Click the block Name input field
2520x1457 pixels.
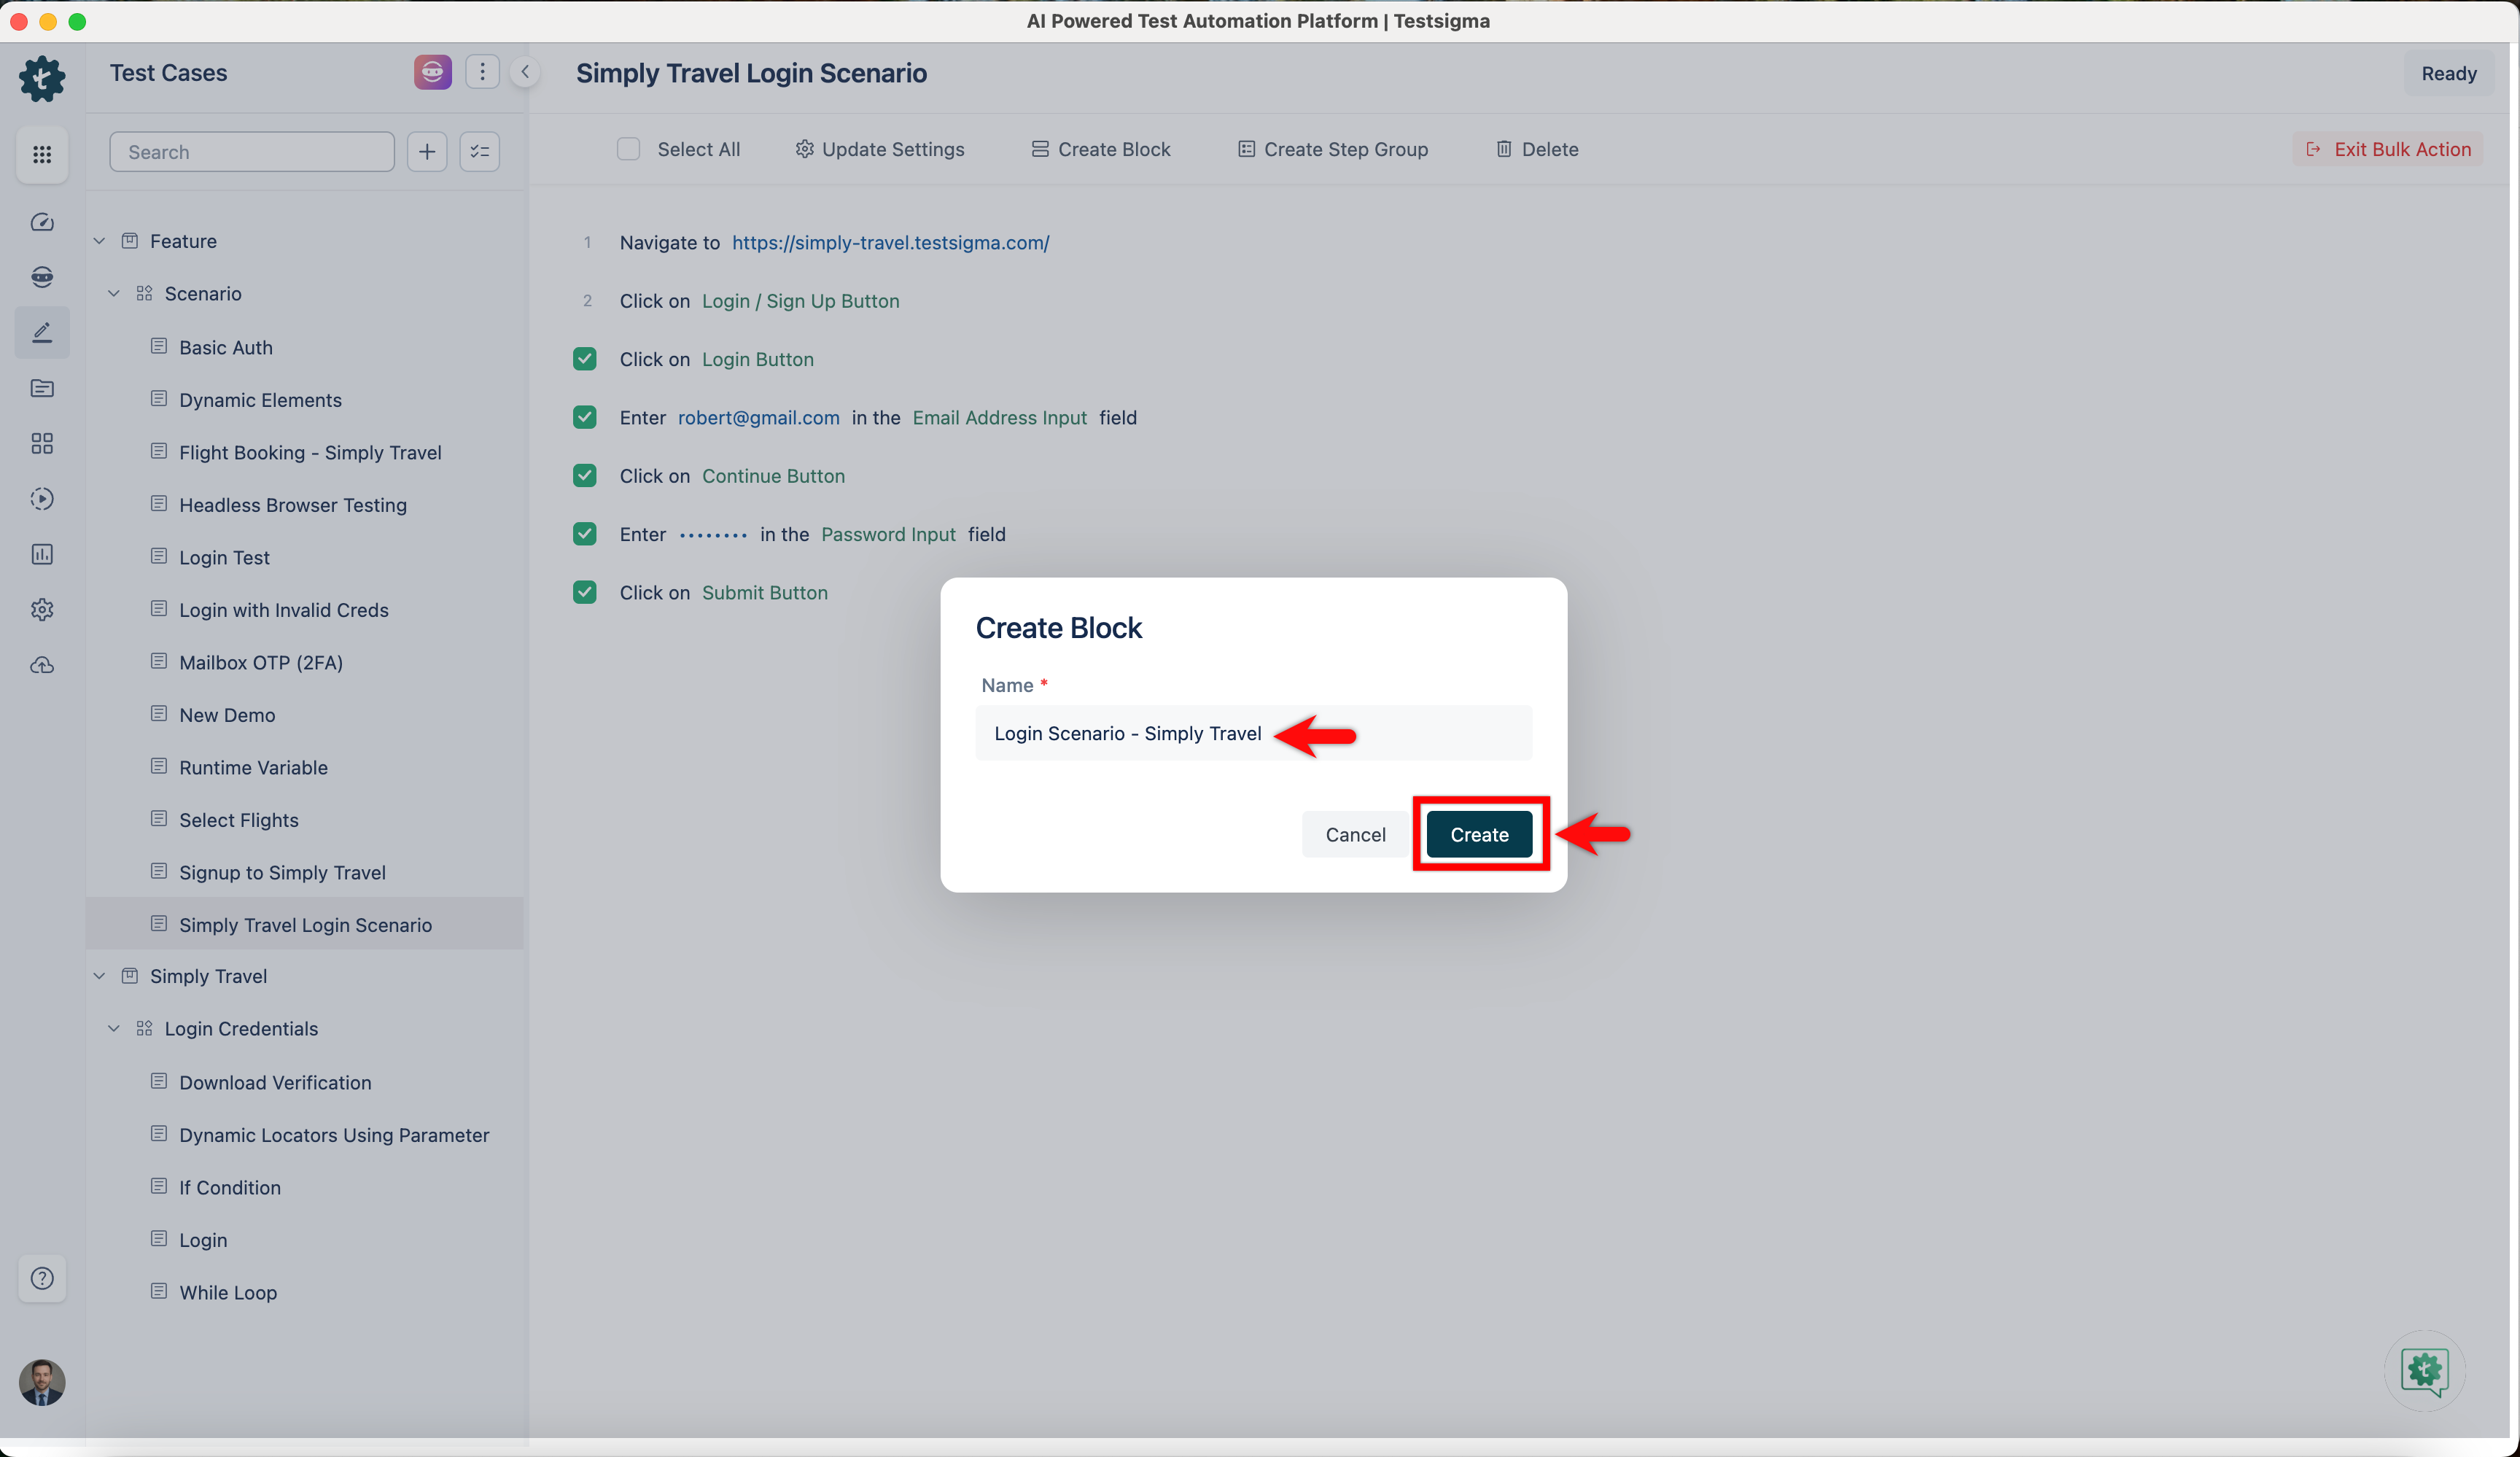pos(1252,733)
